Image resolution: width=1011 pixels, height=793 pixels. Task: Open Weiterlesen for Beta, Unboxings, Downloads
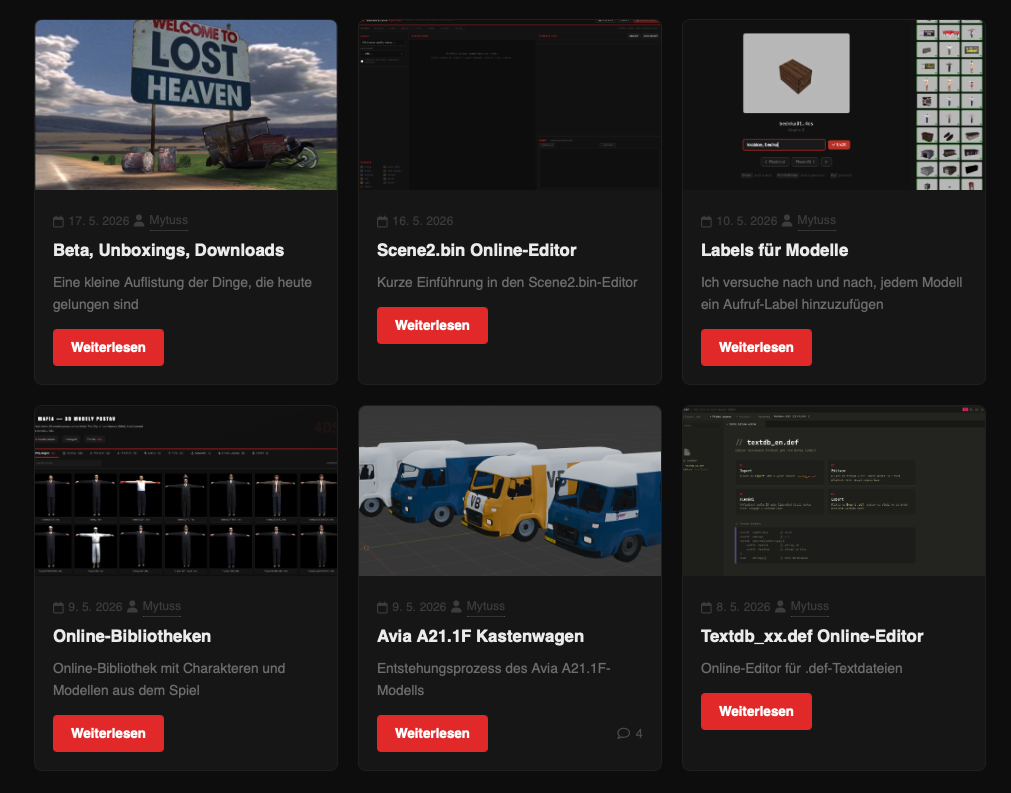(108, 348)
